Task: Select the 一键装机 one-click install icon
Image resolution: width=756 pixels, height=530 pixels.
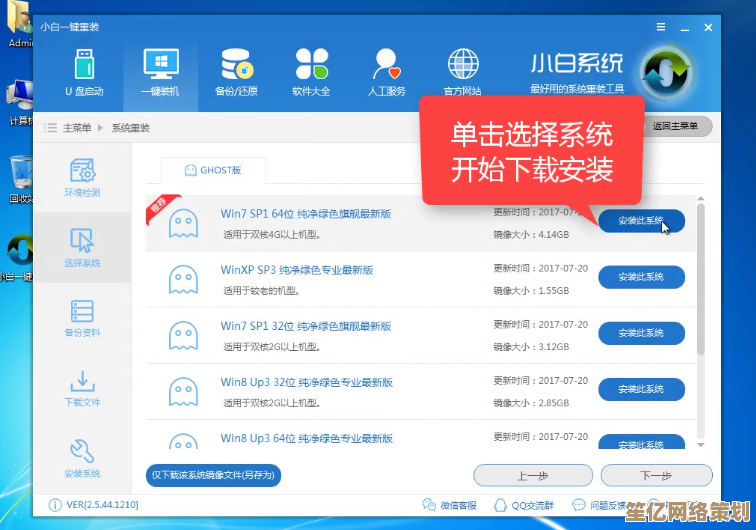Action: [x=160, y=71]
